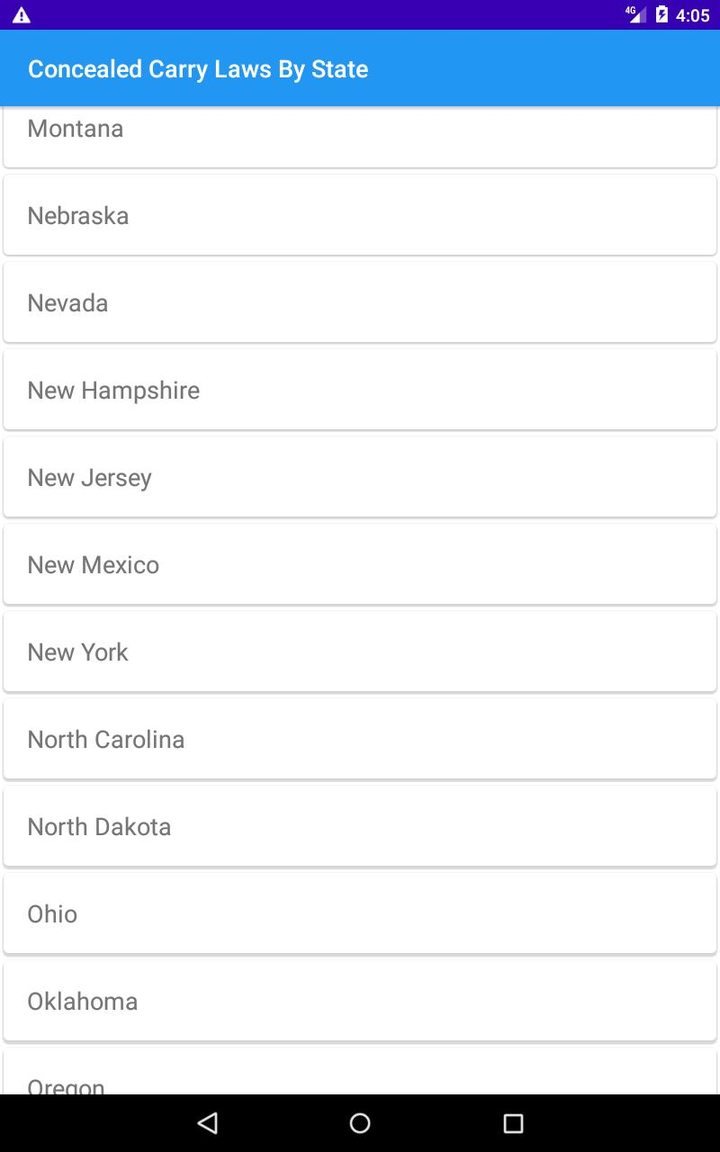Choose New Hampshire from the list
Viewport: 720px width, 1152px height.
tap(360, 390)
